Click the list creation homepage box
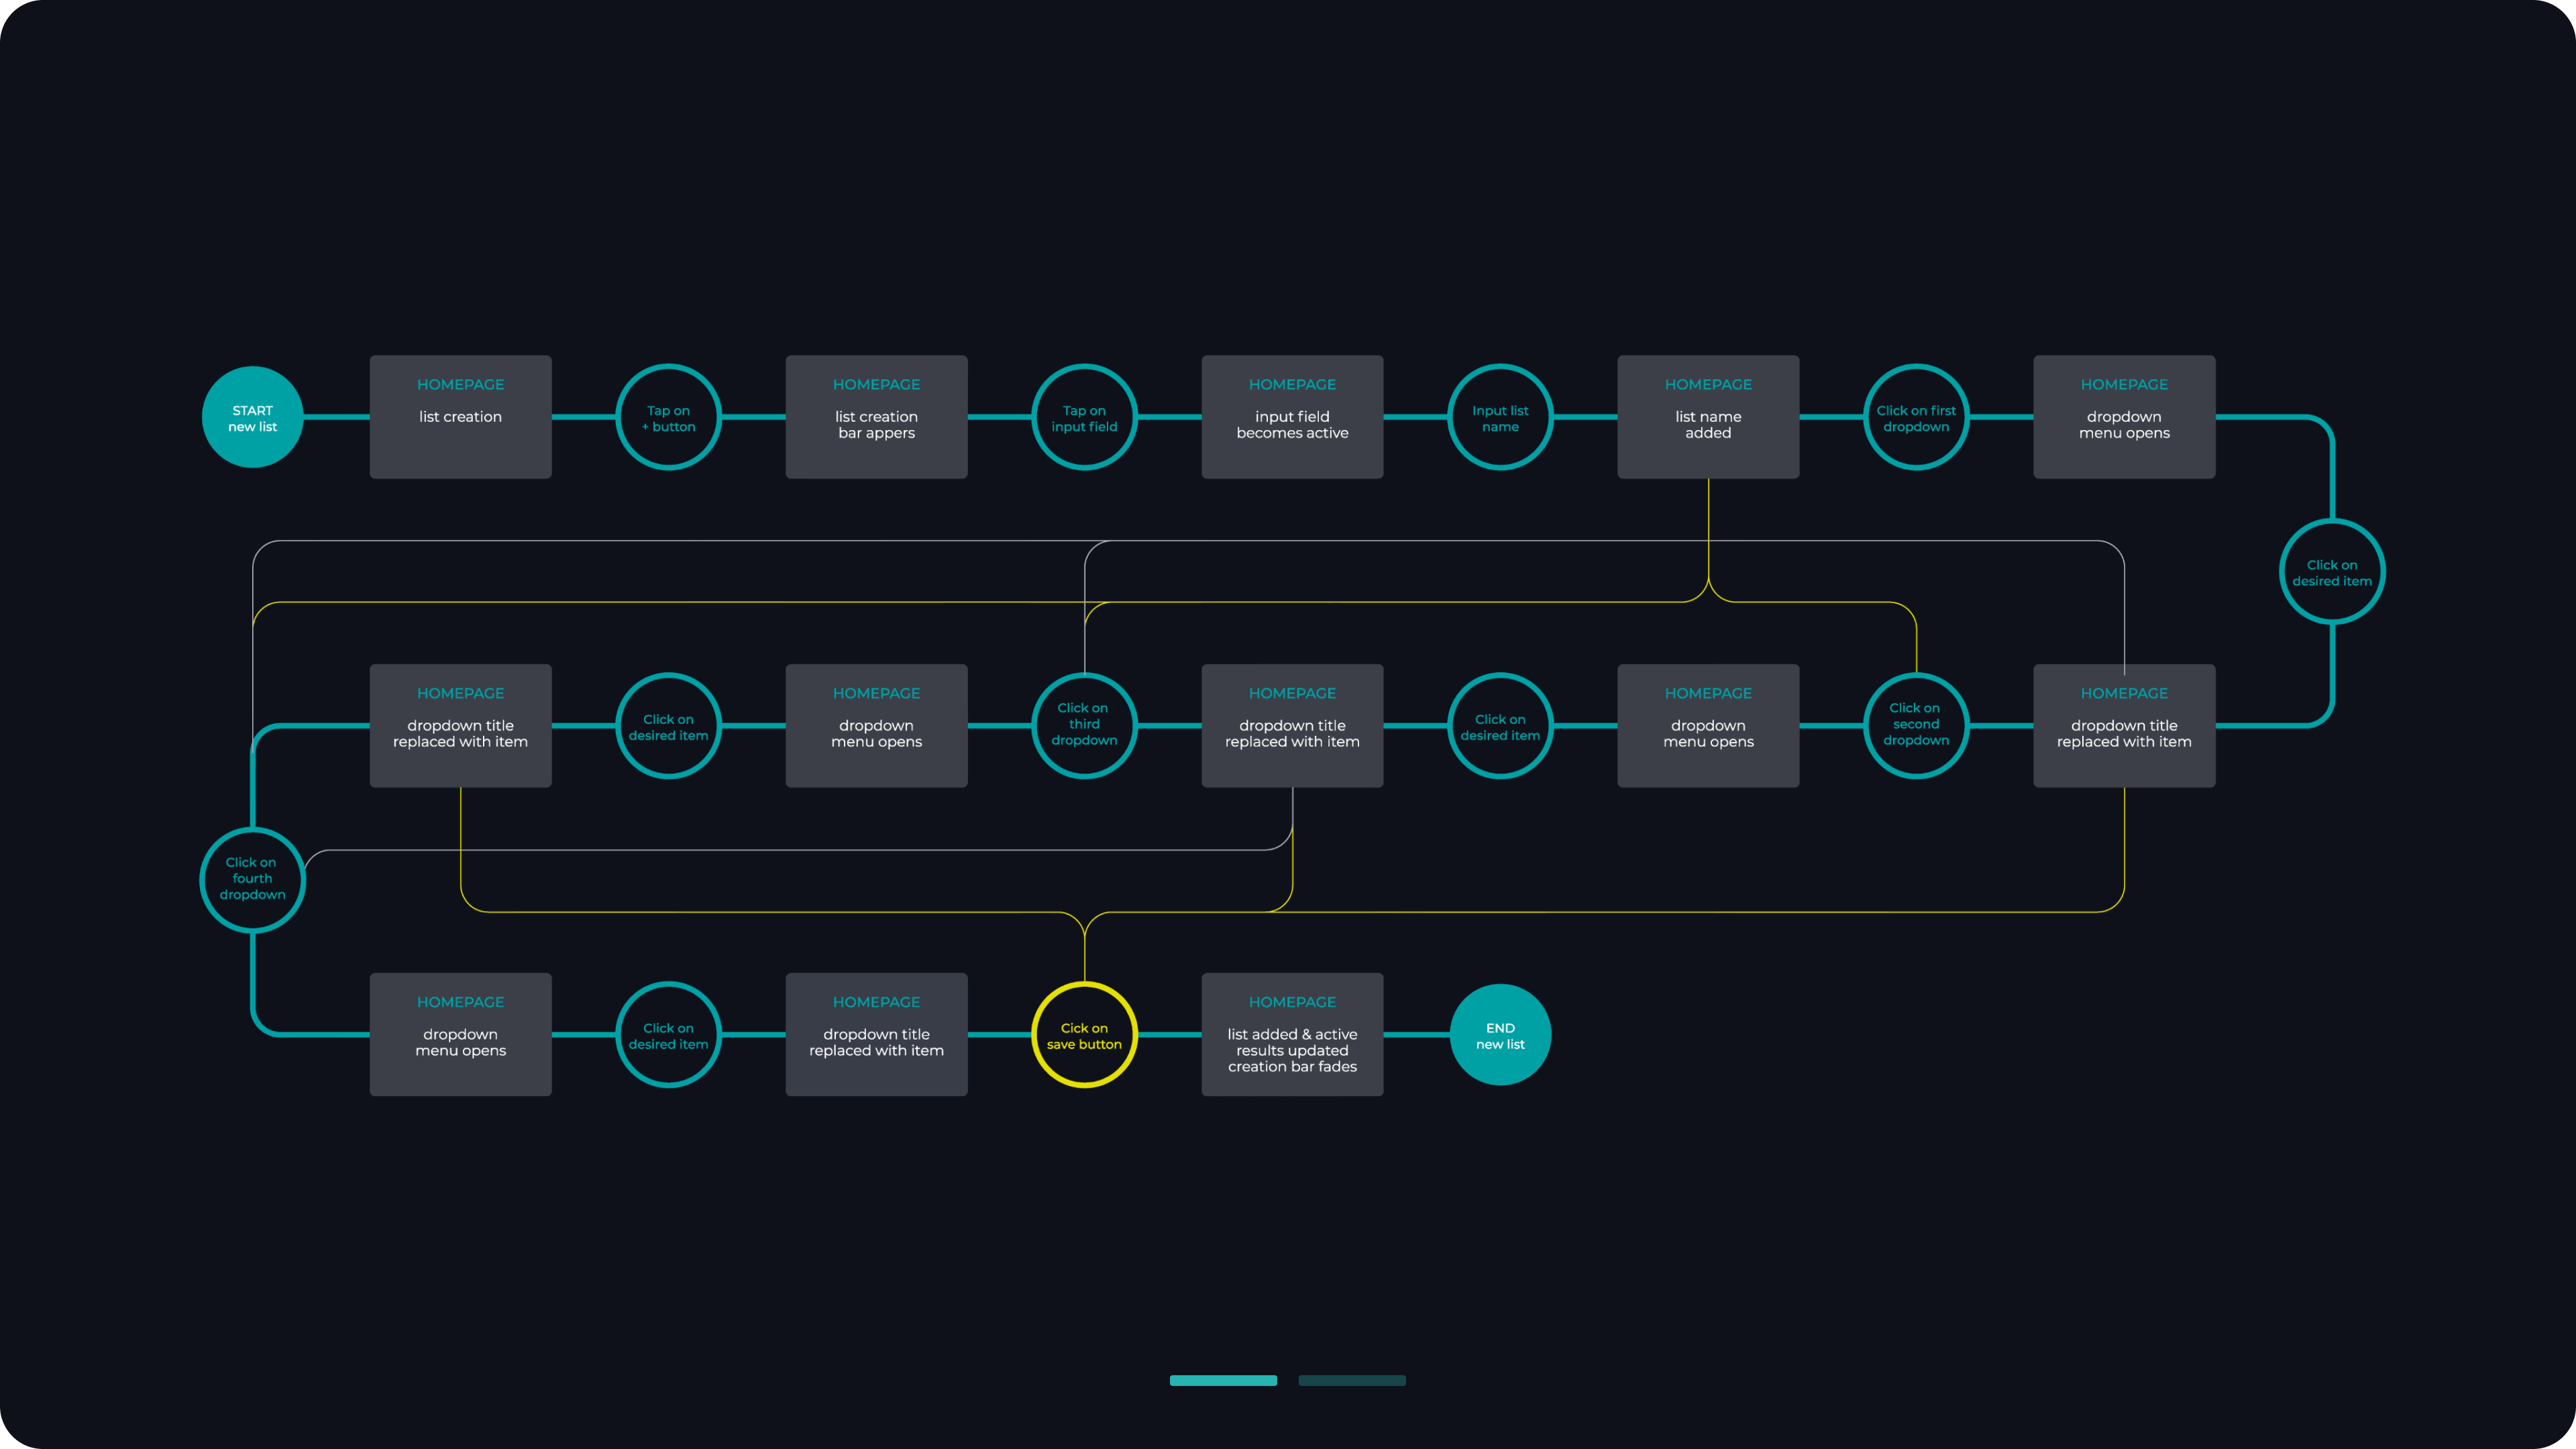The width and height of the screenshot is (2576, 1449). coord(460,417)
